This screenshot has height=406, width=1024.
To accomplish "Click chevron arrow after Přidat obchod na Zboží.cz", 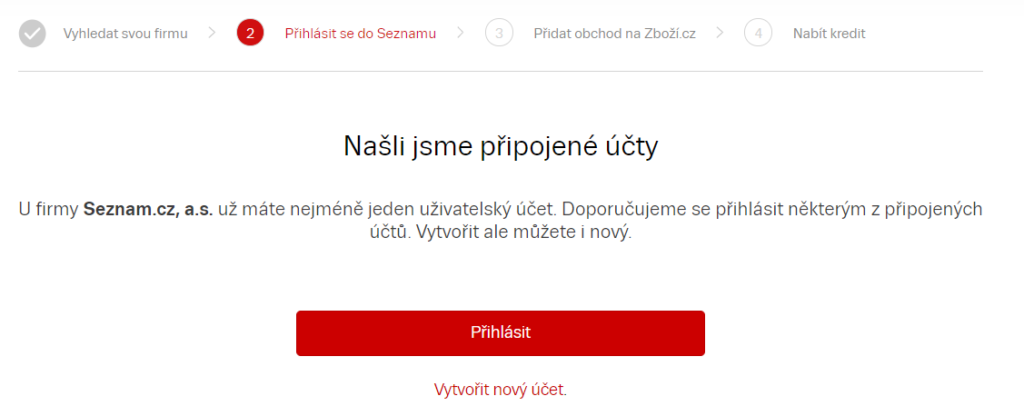I will click(x=720, y=33).
